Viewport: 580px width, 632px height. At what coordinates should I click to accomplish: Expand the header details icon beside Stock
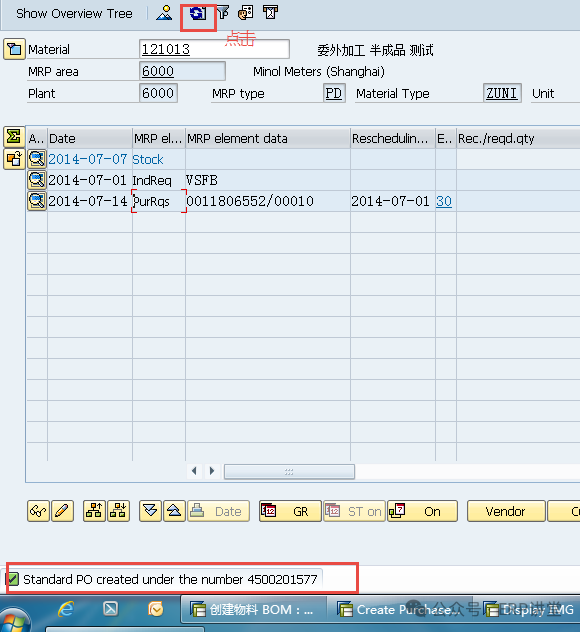click(14, 159)
